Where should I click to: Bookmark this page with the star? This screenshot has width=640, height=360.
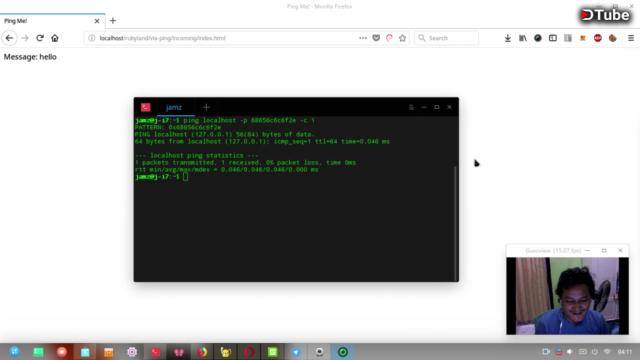coord(402,38)
